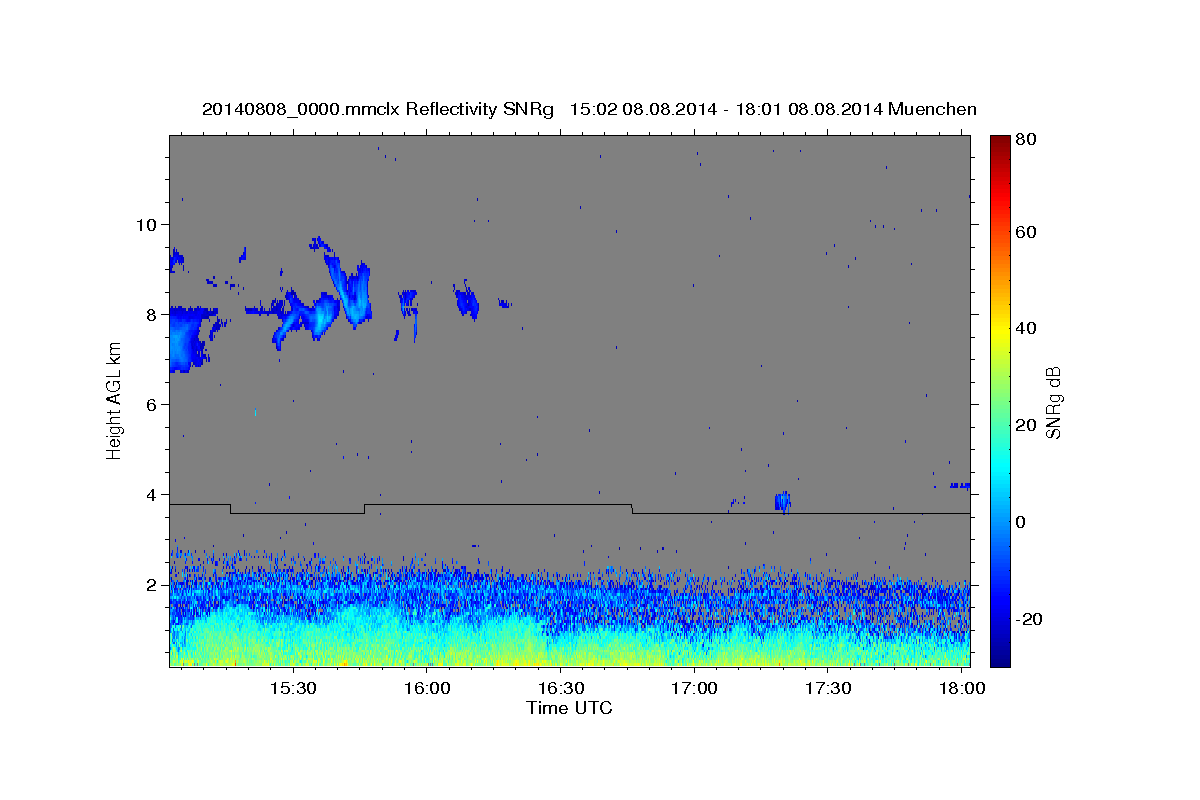The image size is (1200, 800).
Task: Click the height tick label 6
Action: click(152, 404)
